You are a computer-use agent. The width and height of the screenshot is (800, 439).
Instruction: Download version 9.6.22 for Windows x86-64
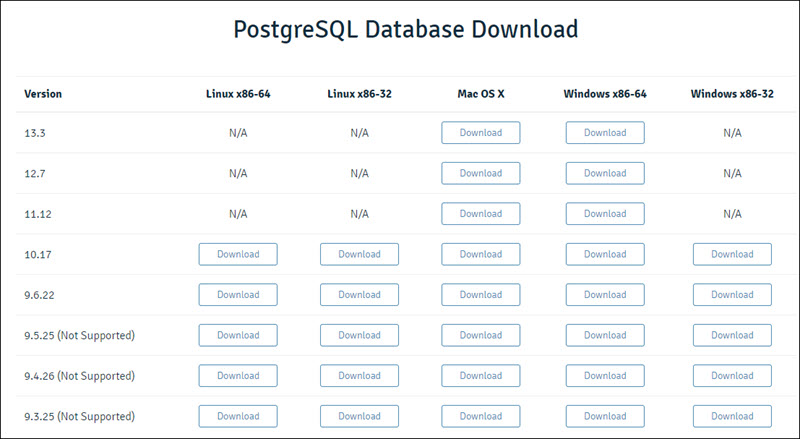(x=605, y=295)
